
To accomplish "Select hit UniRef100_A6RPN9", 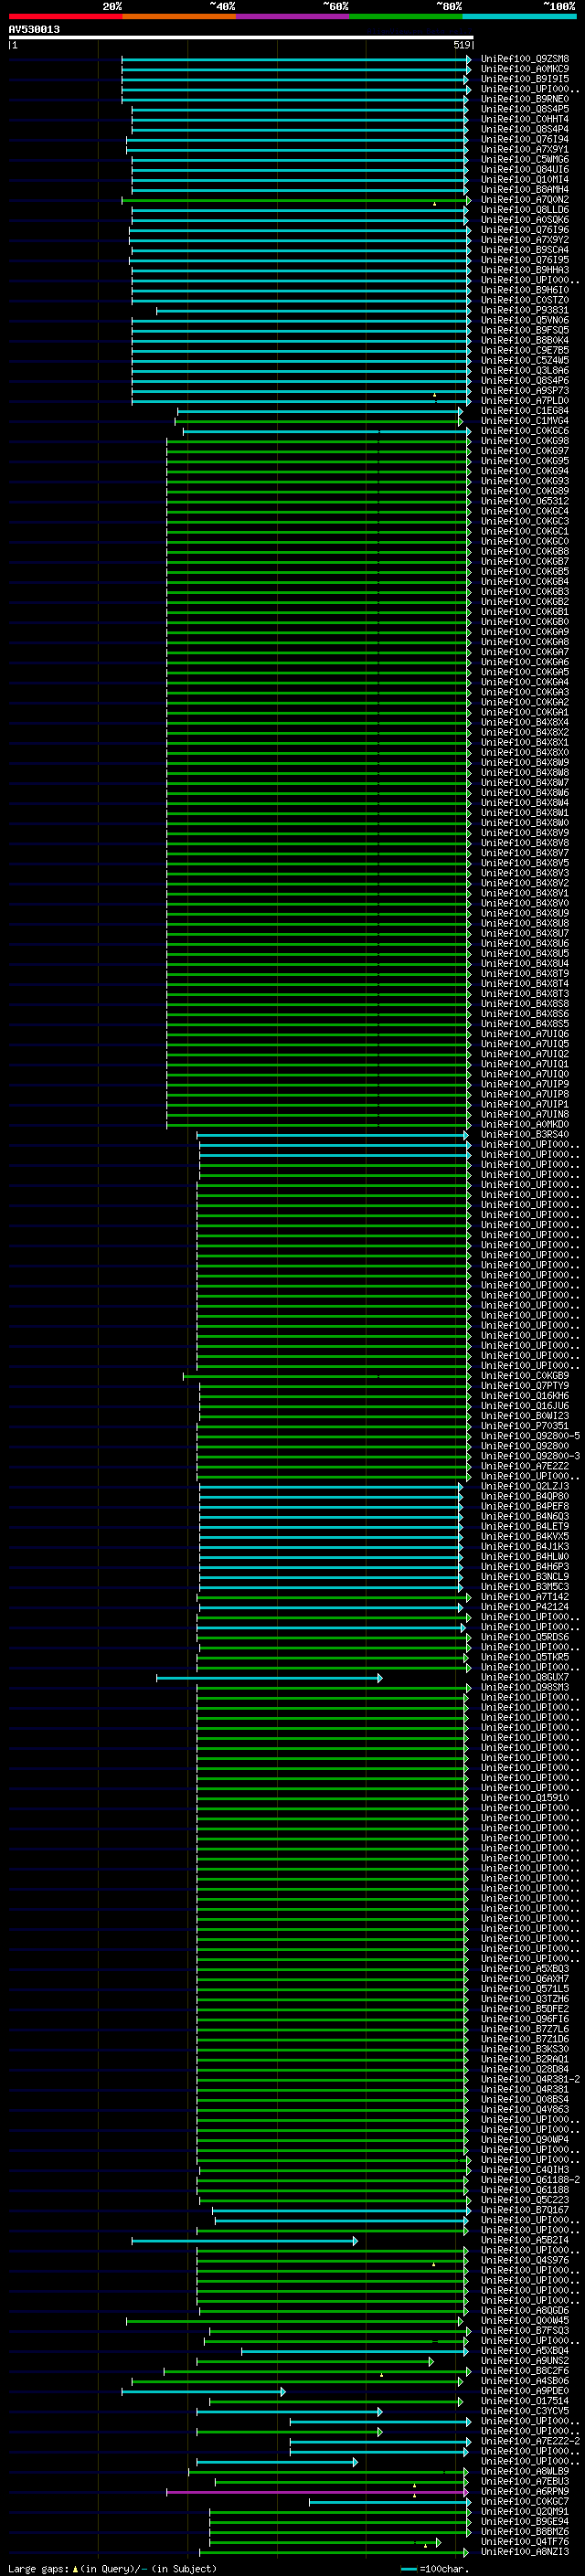I will point(525,2492).
